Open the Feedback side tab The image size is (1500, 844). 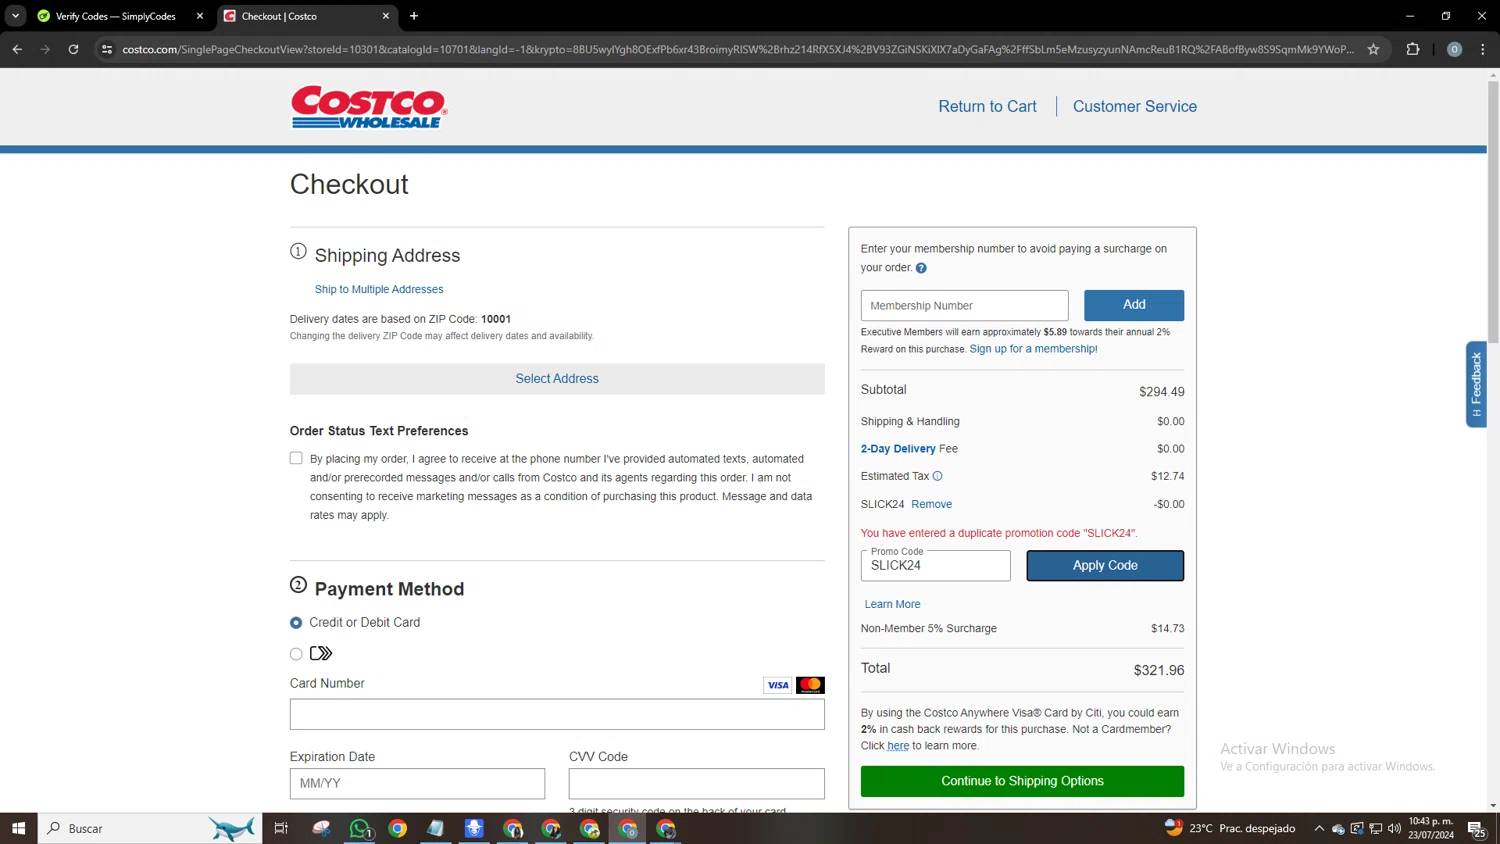pos(1476,384)
